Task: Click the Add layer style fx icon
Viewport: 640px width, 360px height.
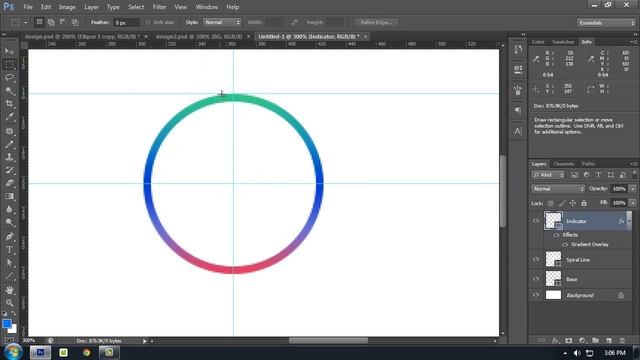Action: coord(555,340)
